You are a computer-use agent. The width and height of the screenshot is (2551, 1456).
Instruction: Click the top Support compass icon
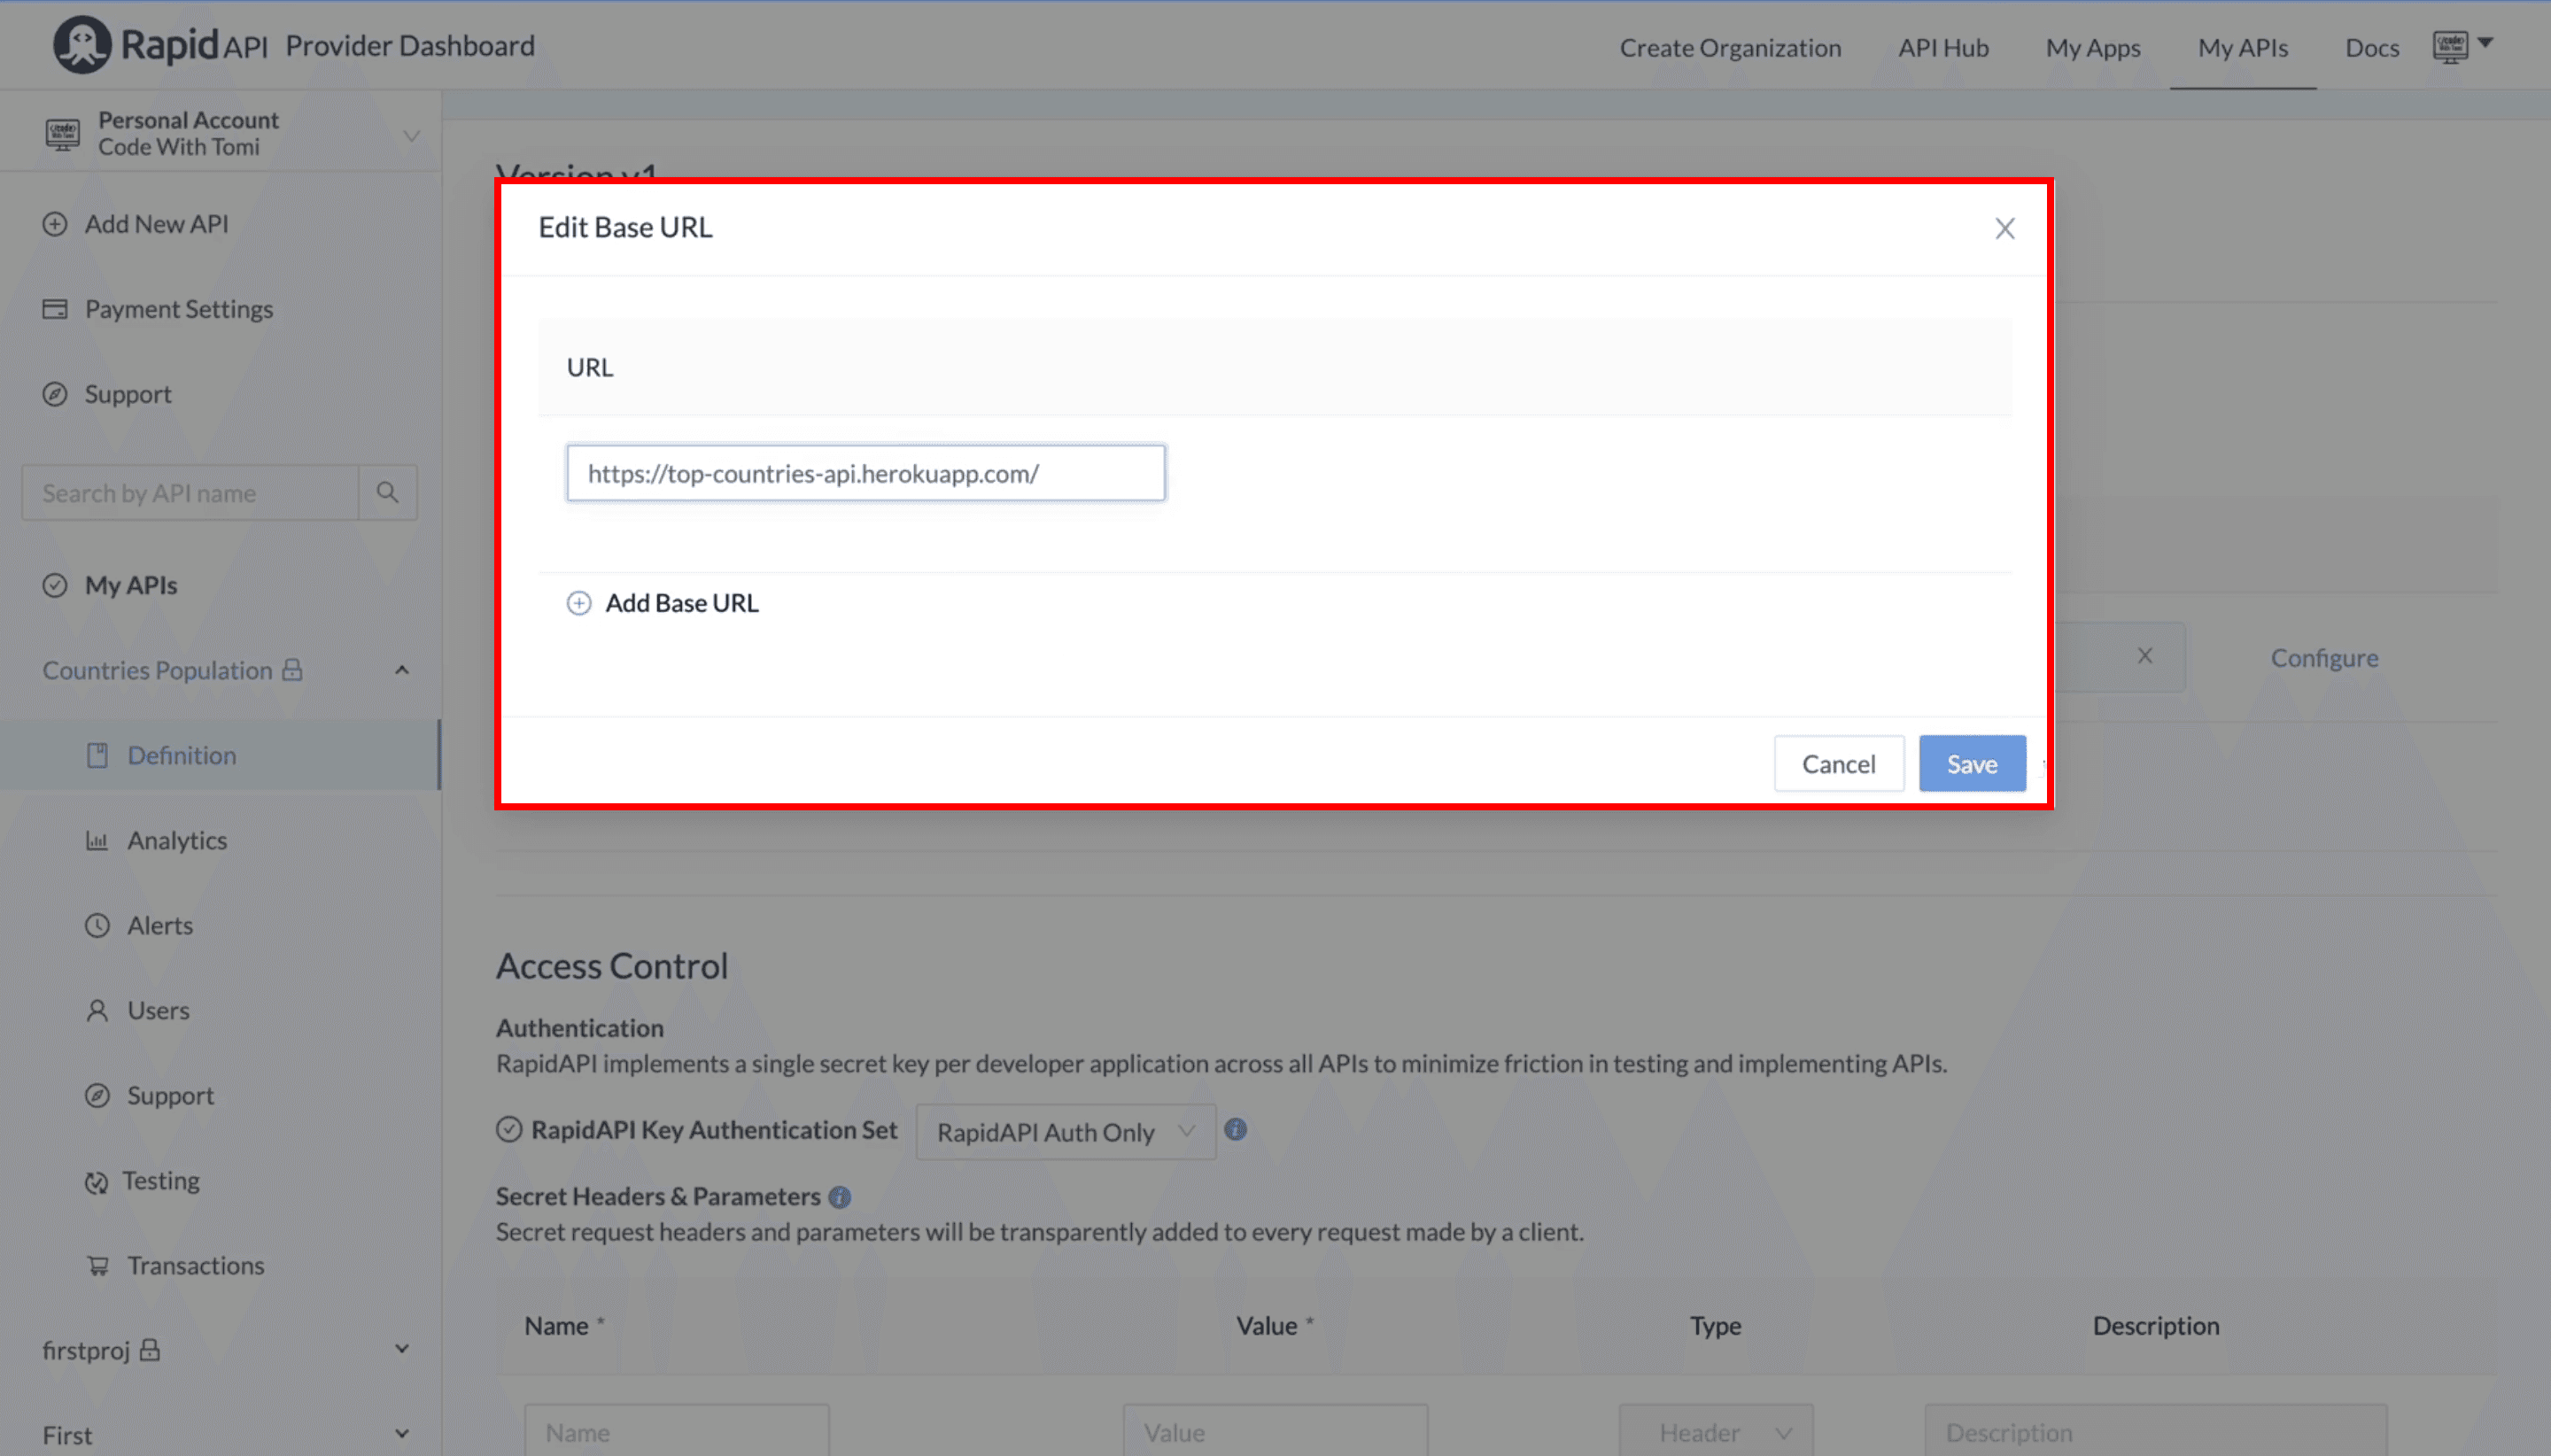55,394
